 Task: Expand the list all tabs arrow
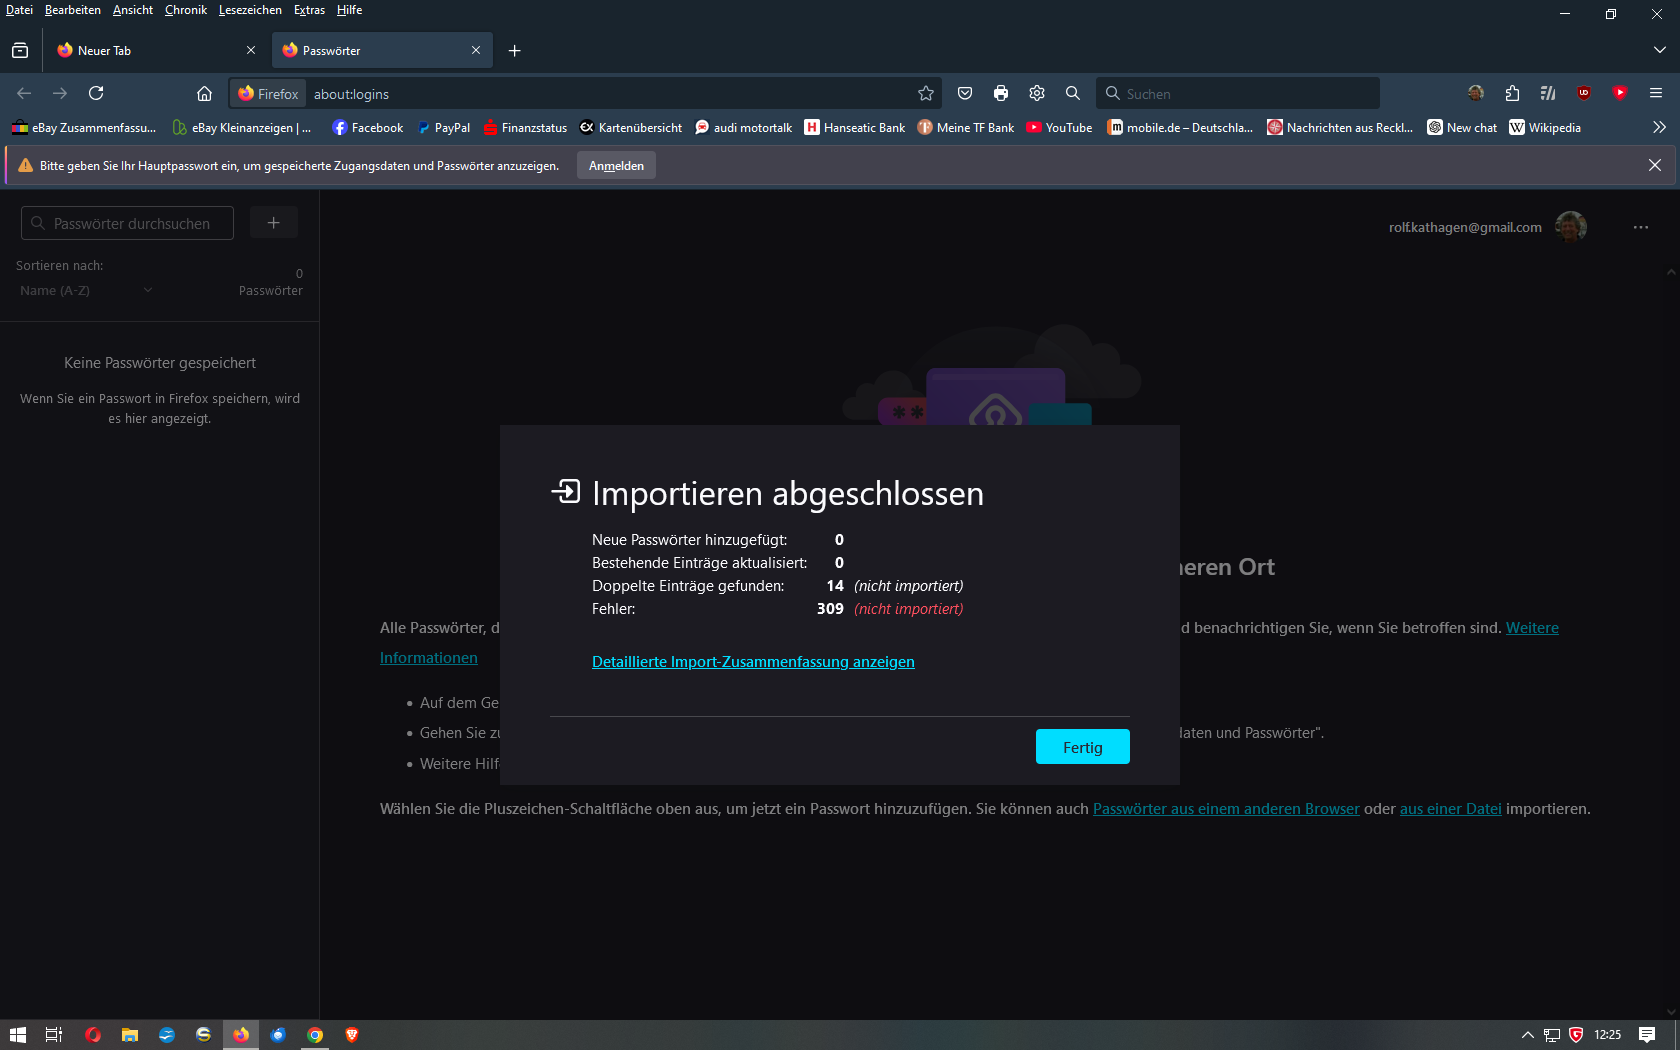click(x=1659, y=50)
